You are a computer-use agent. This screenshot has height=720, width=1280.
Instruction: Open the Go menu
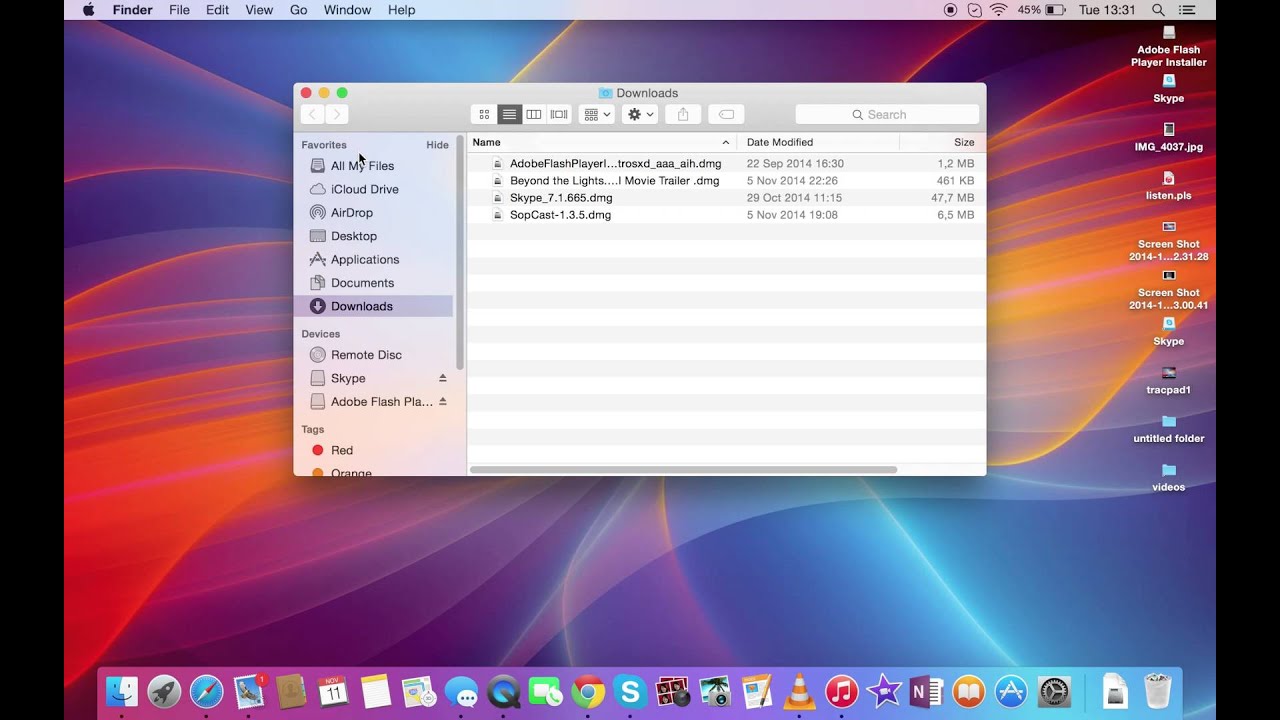pyautogui.click(x=298, y=10)
